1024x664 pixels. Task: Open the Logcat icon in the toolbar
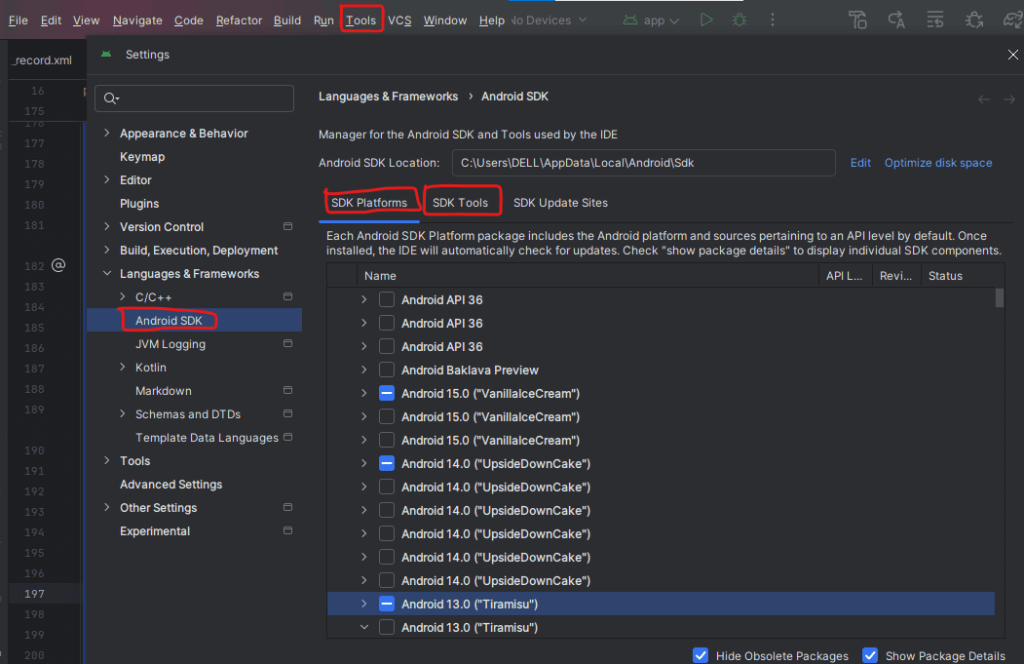point(933,19)
